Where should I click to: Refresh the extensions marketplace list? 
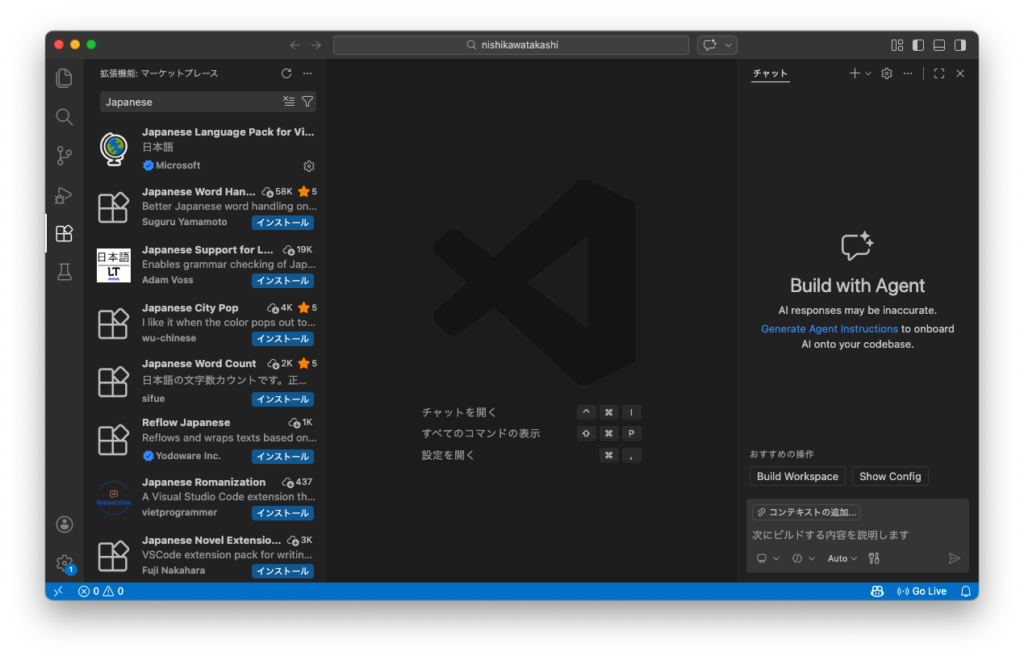click(287, 73)
